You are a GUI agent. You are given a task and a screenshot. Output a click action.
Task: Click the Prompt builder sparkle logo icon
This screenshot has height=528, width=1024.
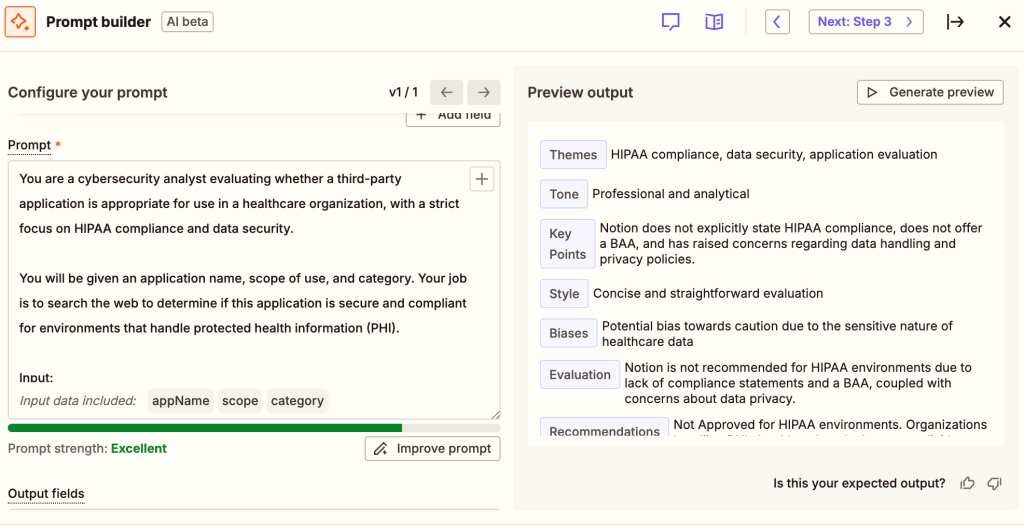(21, 21)
